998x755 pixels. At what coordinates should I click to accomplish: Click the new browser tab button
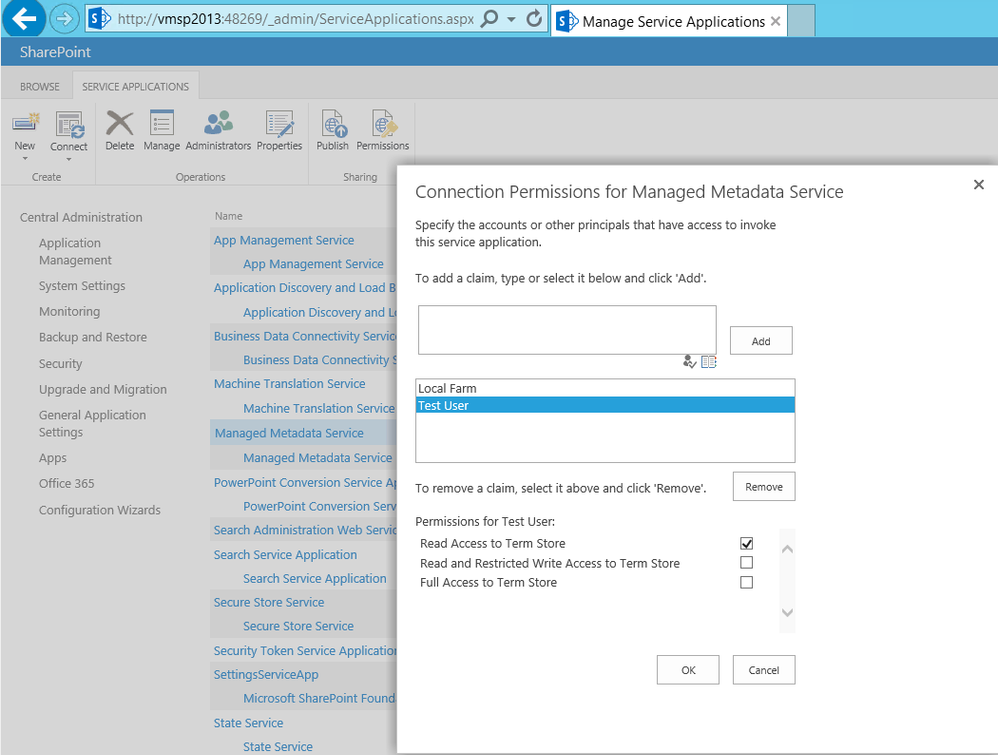801,21
